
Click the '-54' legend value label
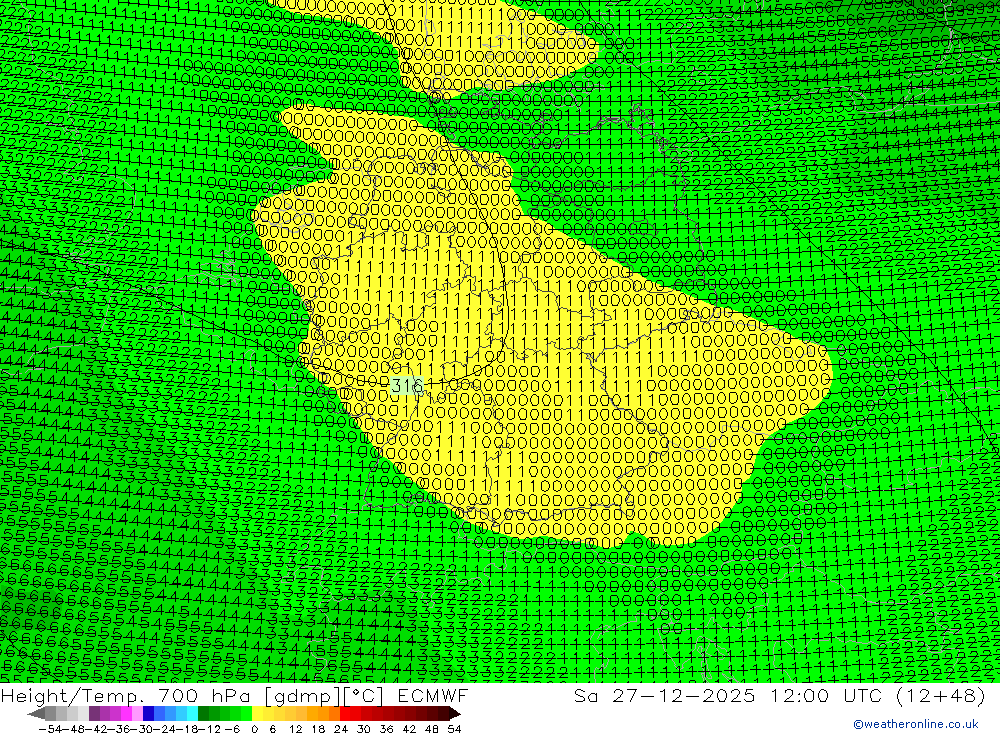click(x=50, y=729)
